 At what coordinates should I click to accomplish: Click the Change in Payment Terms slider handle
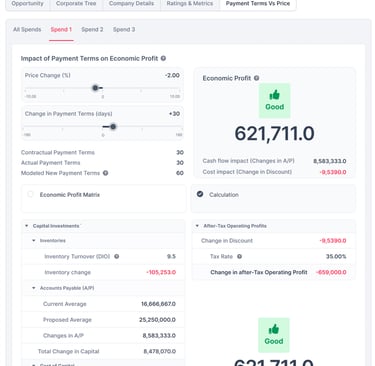point(113,127)
